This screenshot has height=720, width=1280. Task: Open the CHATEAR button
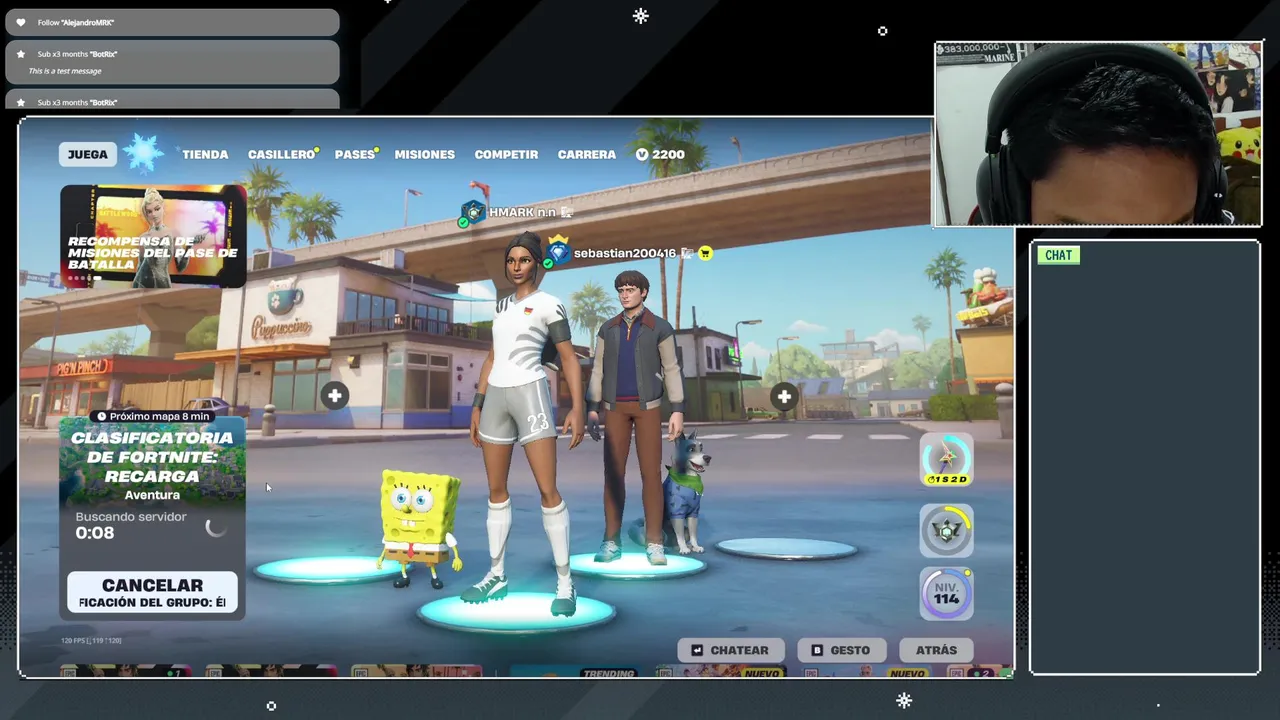(730, 650)
